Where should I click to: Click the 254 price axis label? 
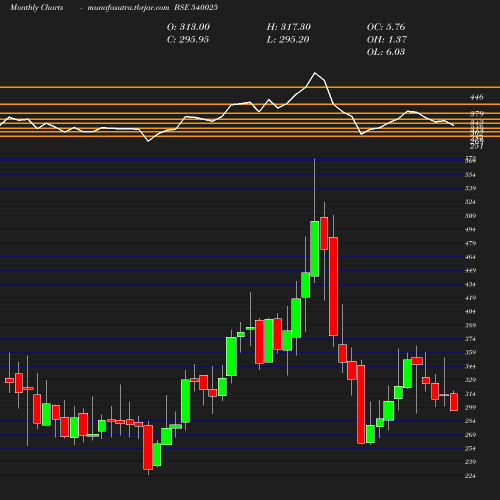coord(470,448)
